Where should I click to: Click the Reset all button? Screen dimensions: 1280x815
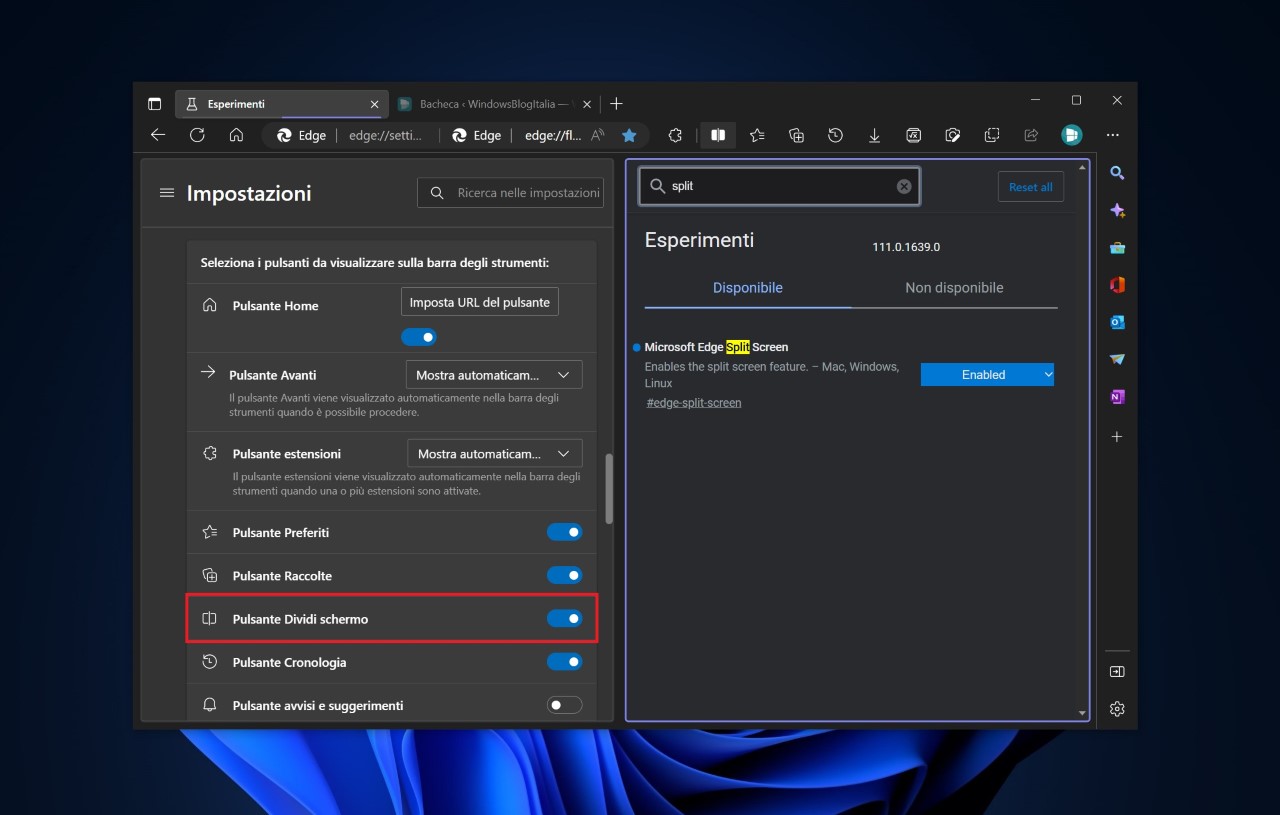[1030, 187]
